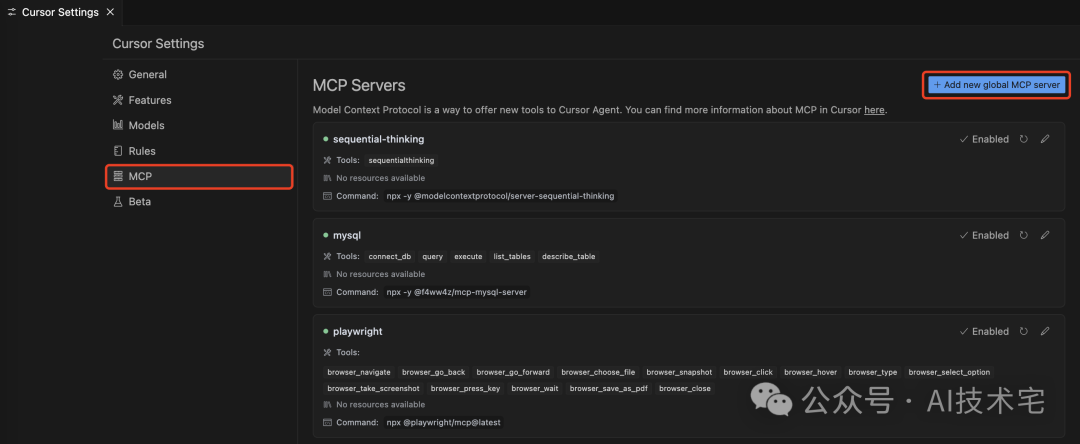The width and height of the screenshot is (1080, 444).
Task: Click the green status dot of sequential-thinking
Action: coord(326,139)
